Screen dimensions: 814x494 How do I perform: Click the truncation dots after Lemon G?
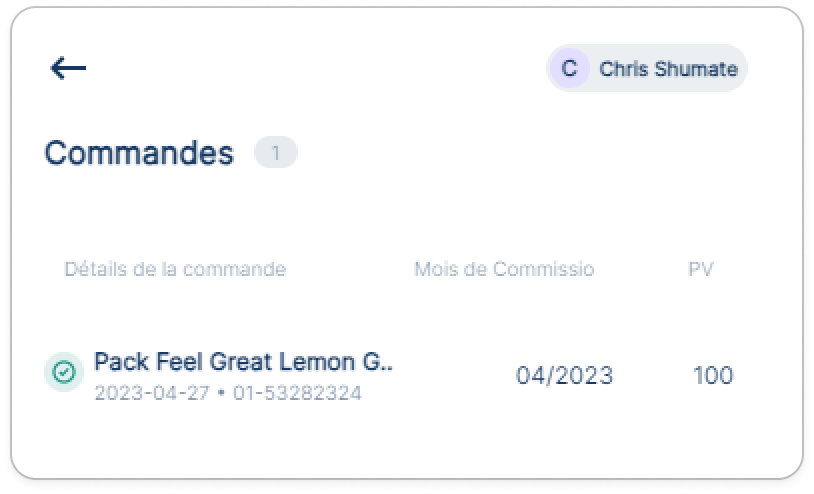click(x=386, y=368)
